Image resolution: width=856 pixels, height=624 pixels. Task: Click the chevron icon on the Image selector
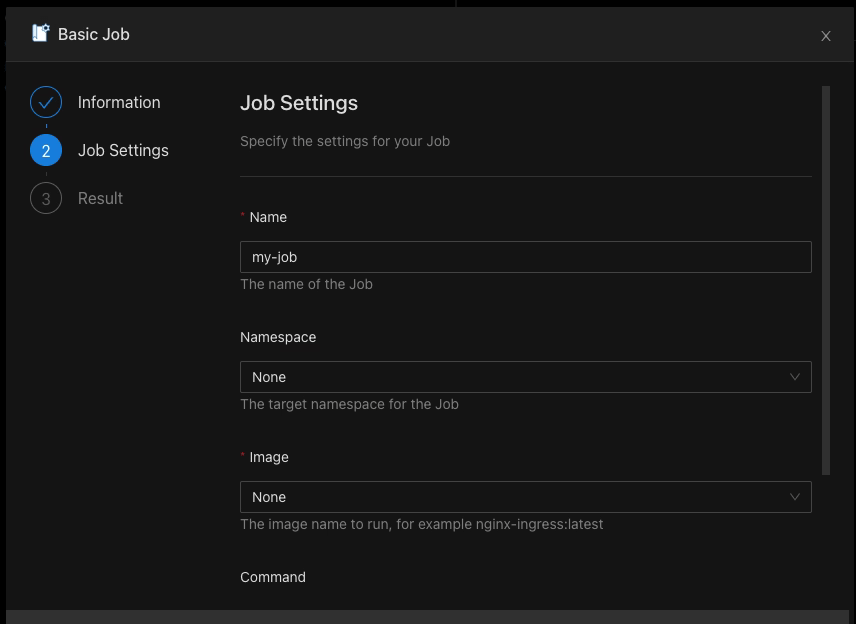coord(795,497)
